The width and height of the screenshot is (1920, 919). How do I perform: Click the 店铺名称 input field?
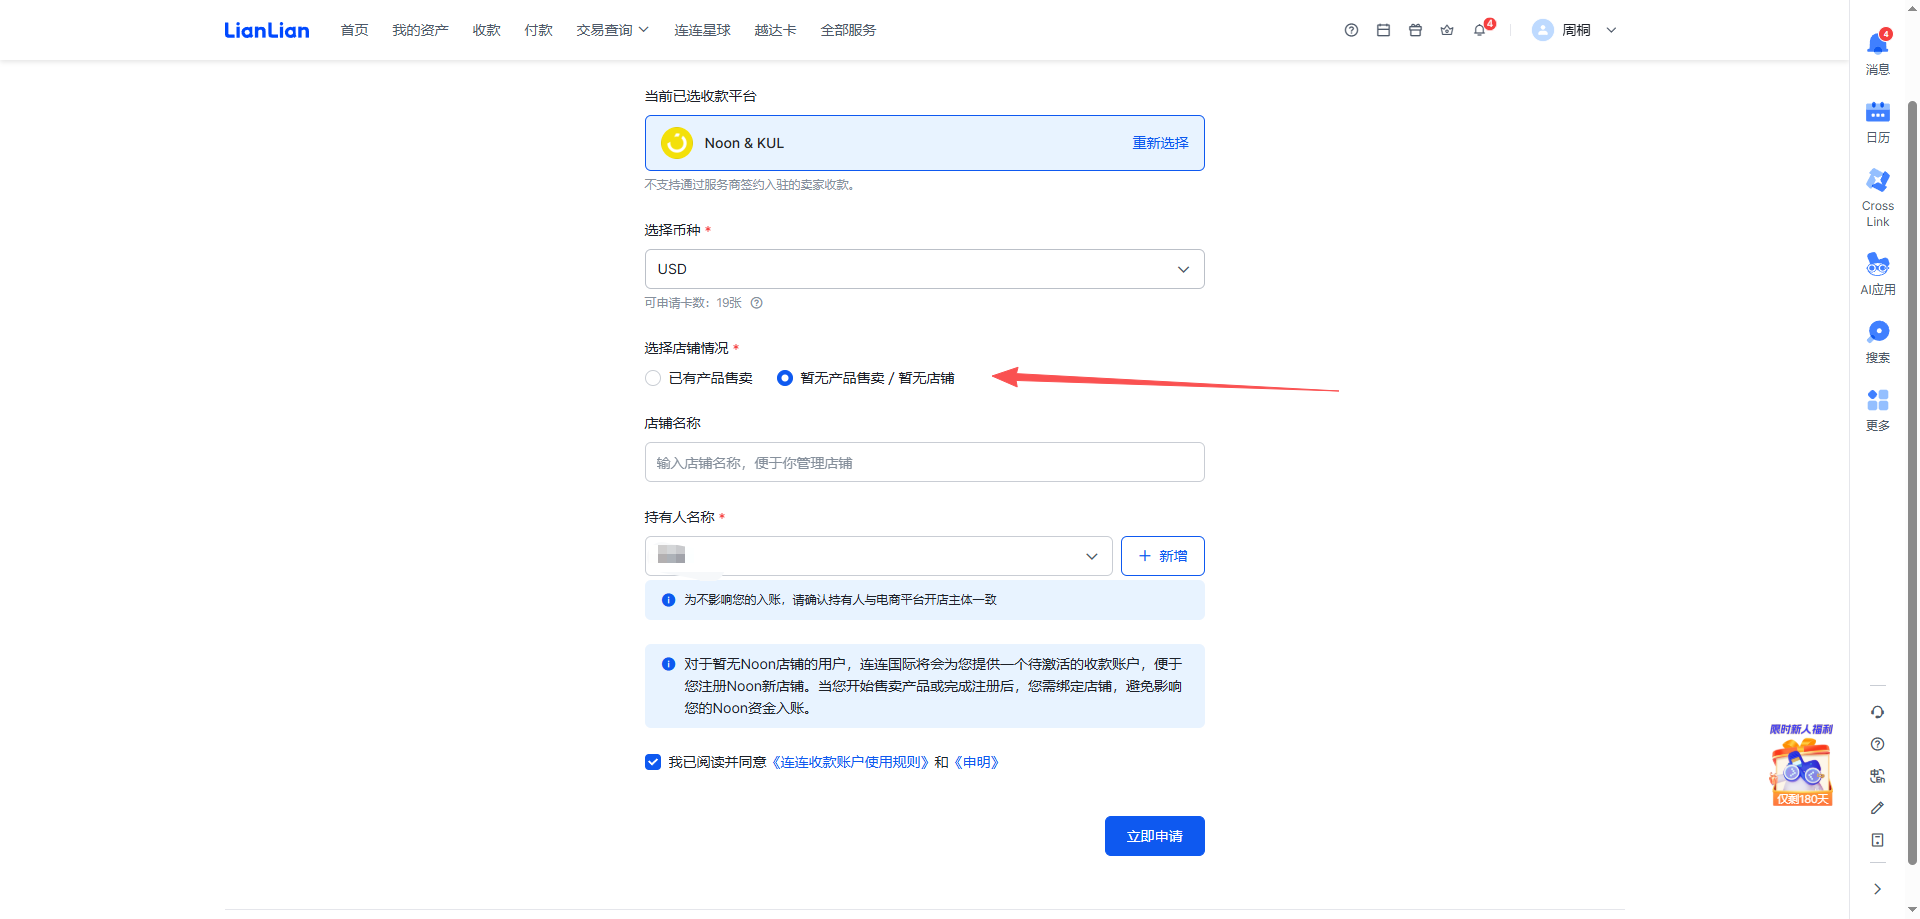925,462
